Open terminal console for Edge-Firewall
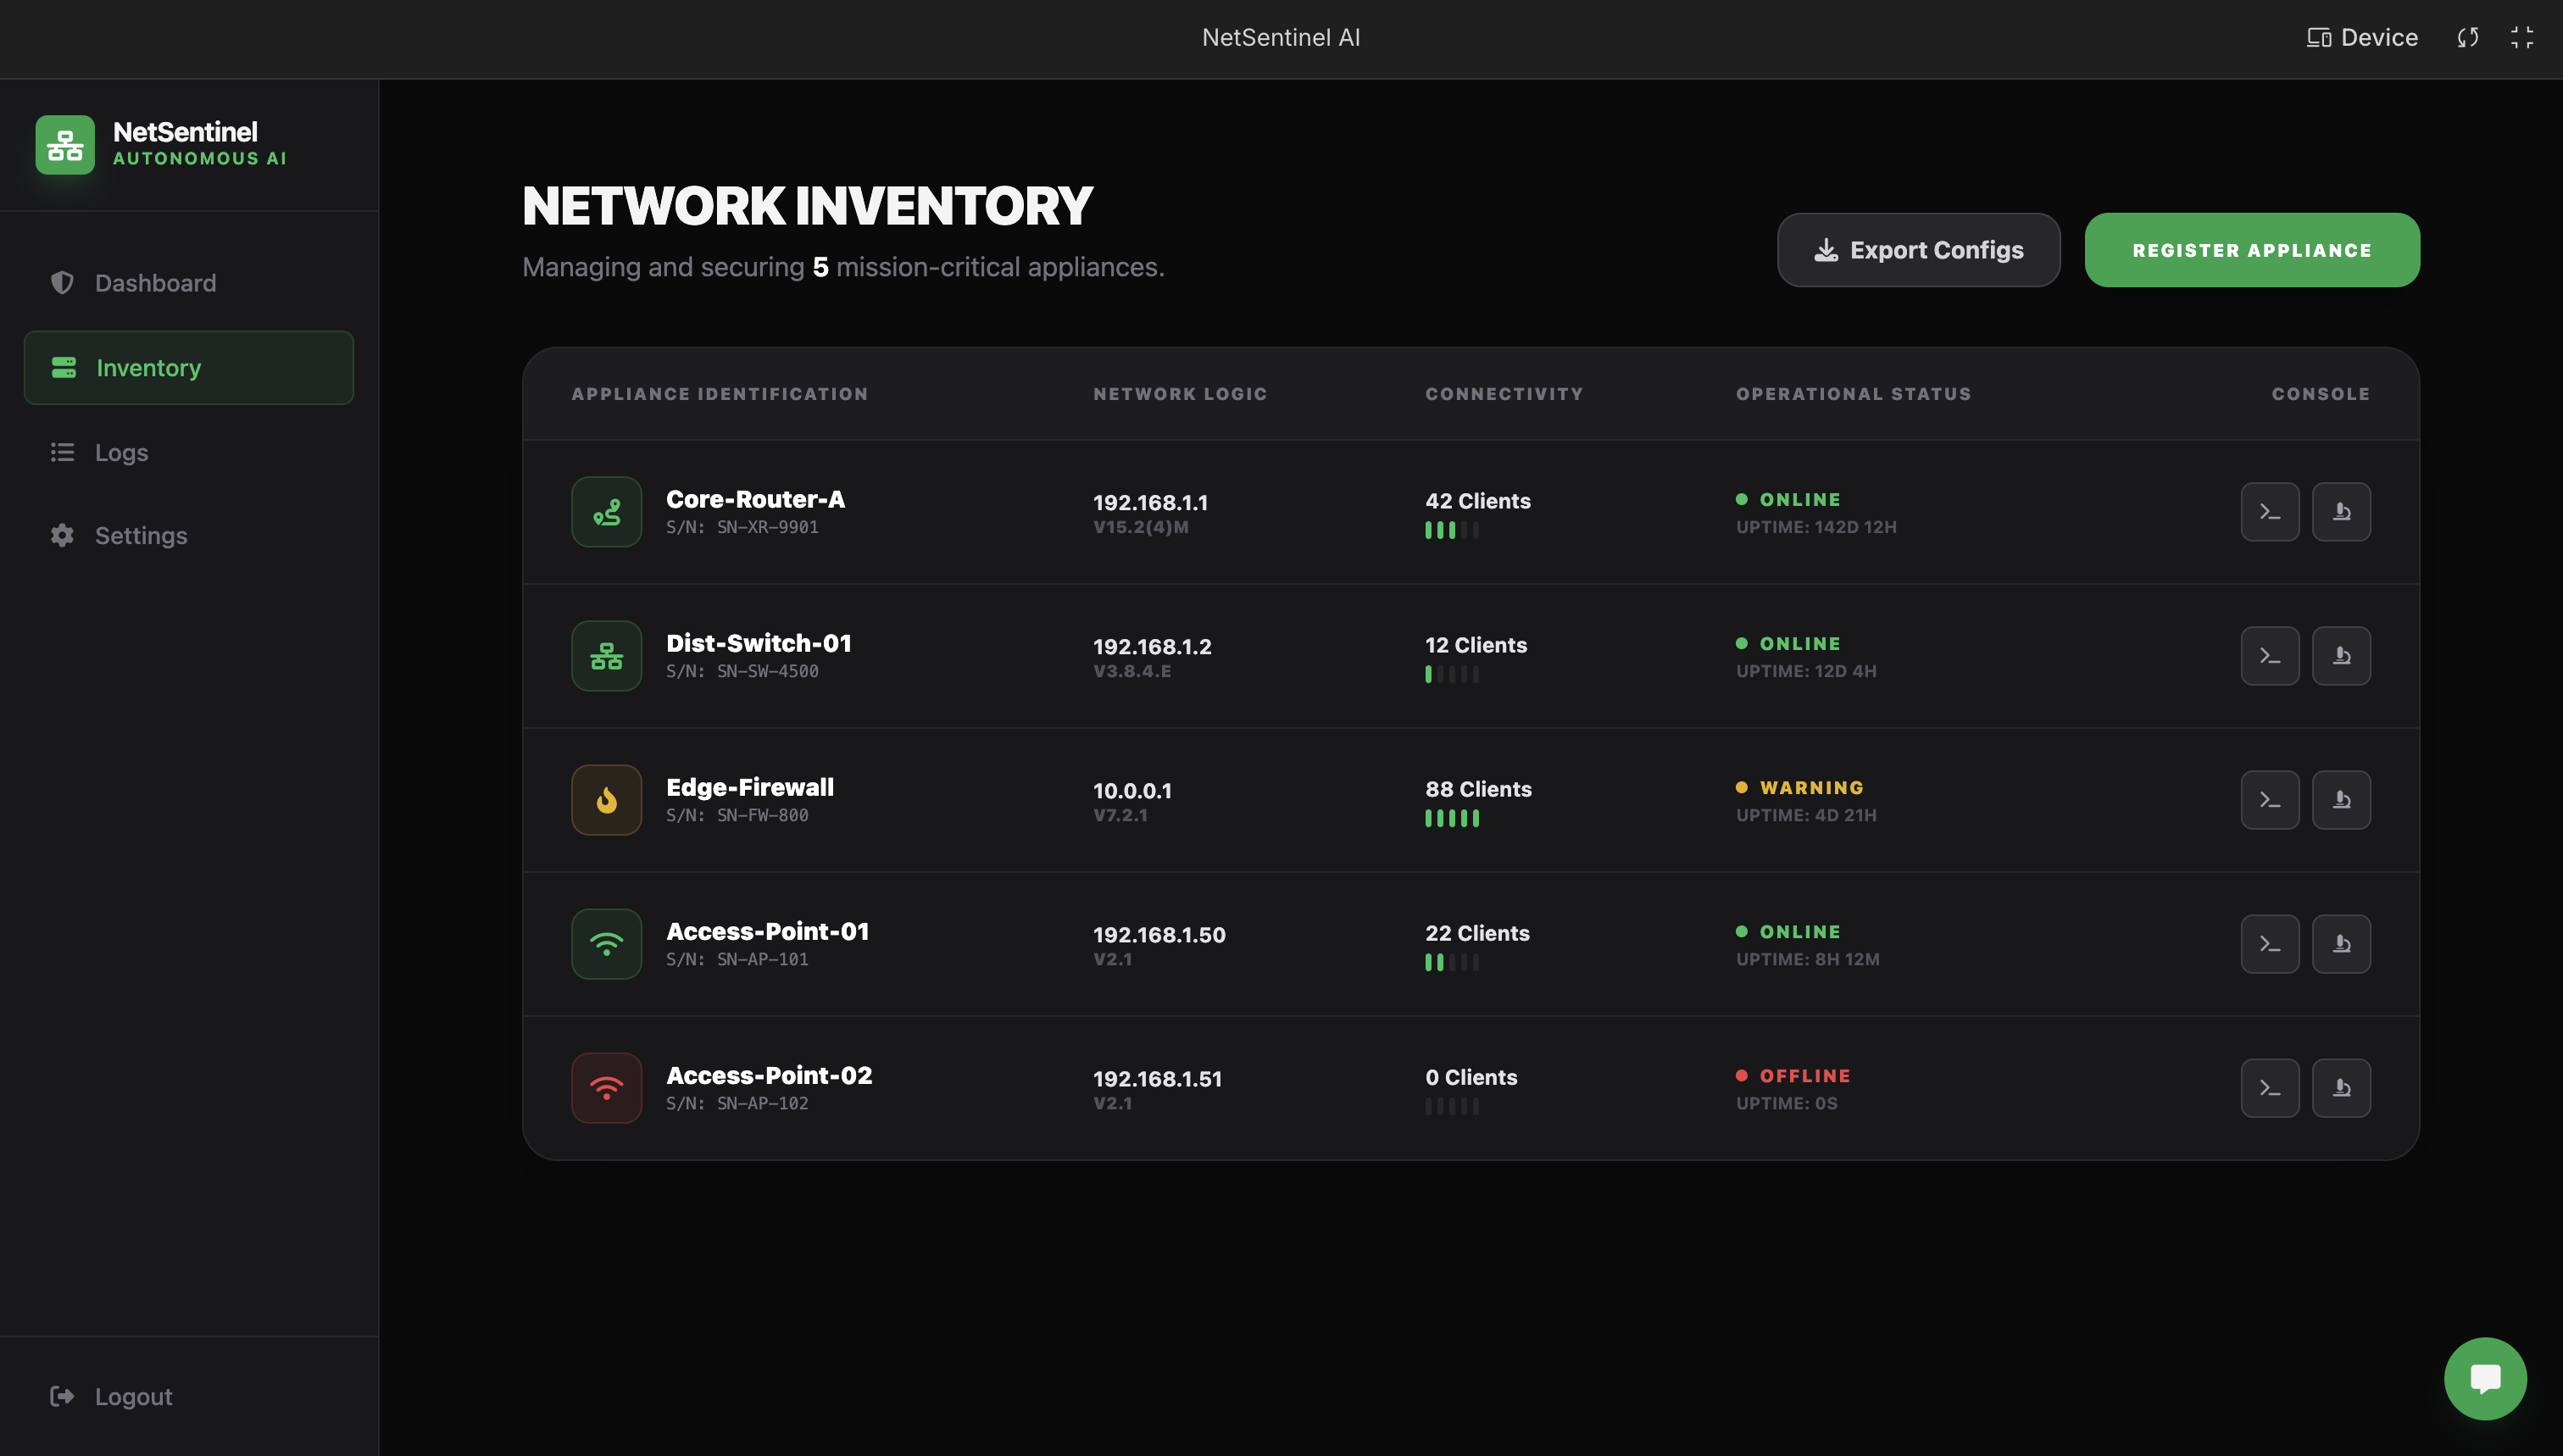The height and width of the screenshot is (1456, 2563). point(2269,800)
